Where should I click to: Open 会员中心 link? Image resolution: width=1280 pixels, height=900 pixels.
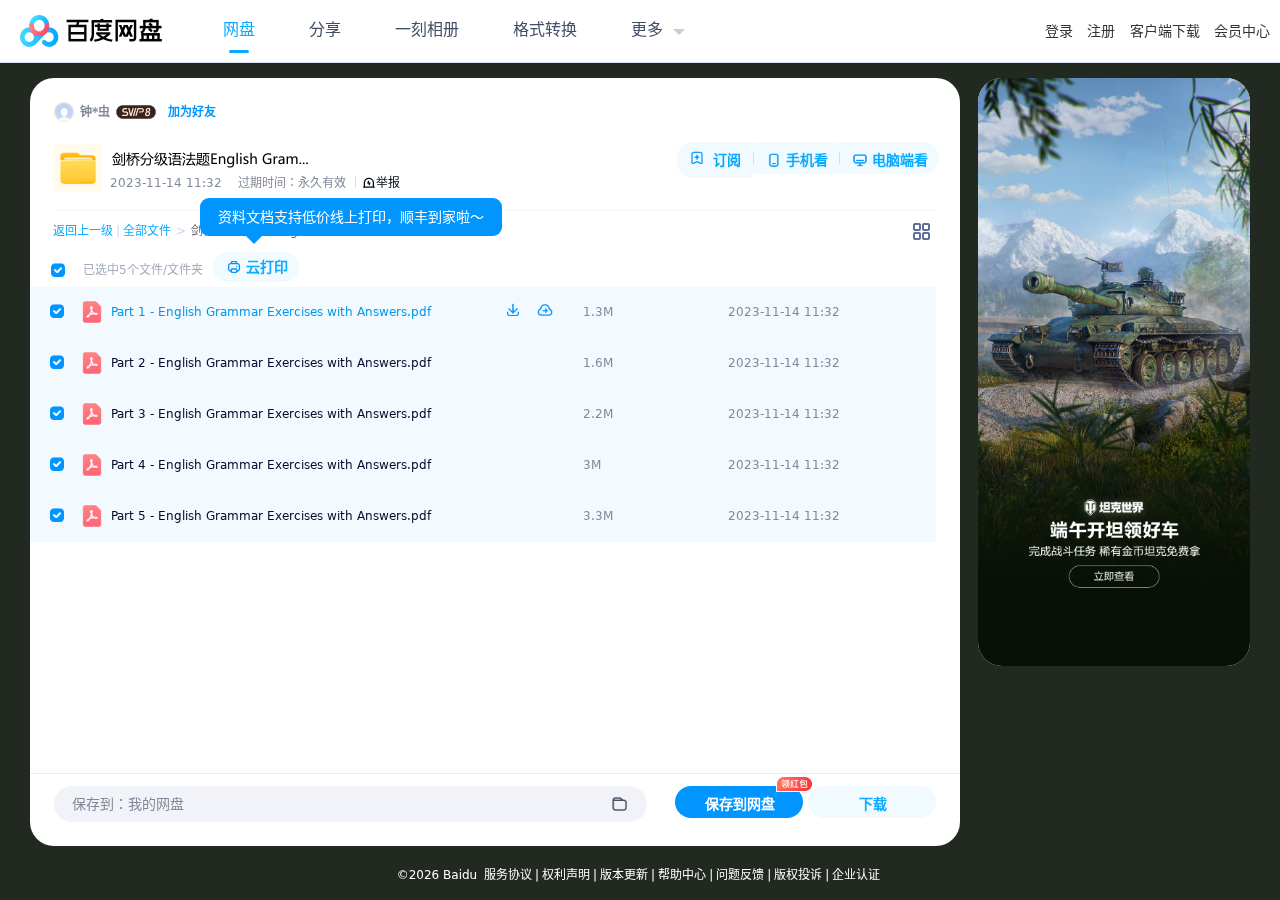pyautogui.click(x=1242, y=32)
